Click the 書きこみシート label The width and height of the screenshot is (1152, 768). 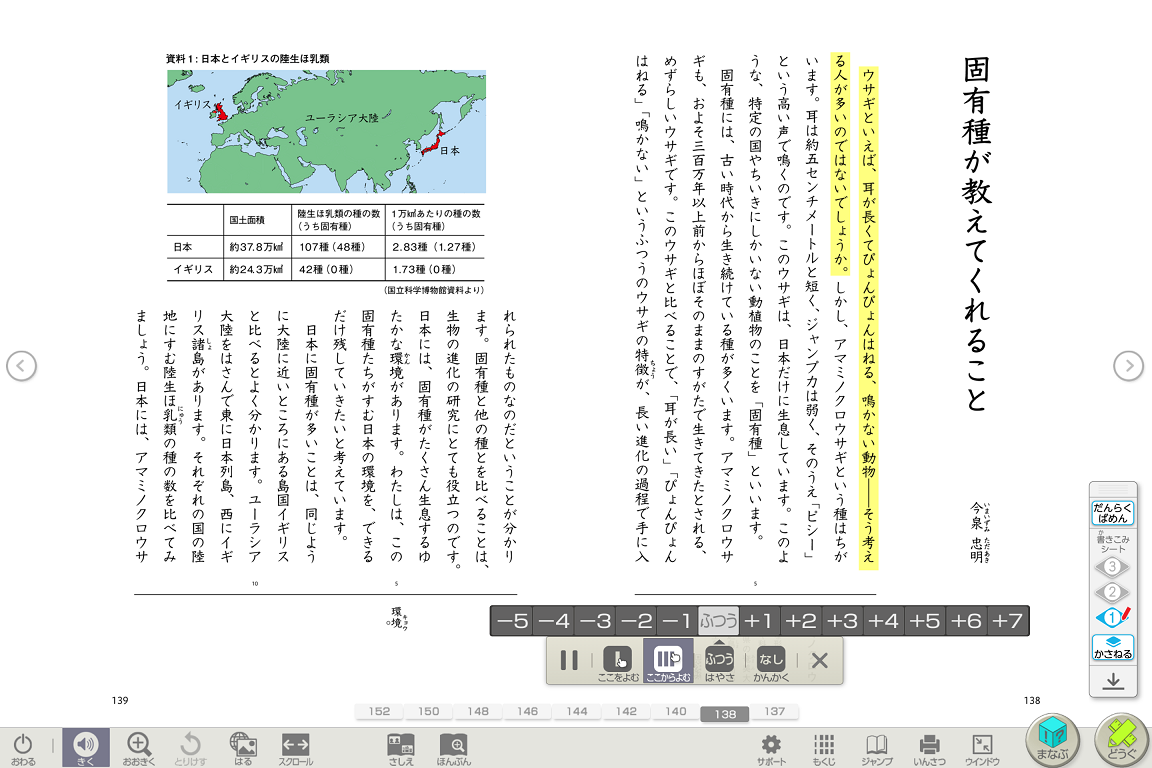pos(1112,543)
